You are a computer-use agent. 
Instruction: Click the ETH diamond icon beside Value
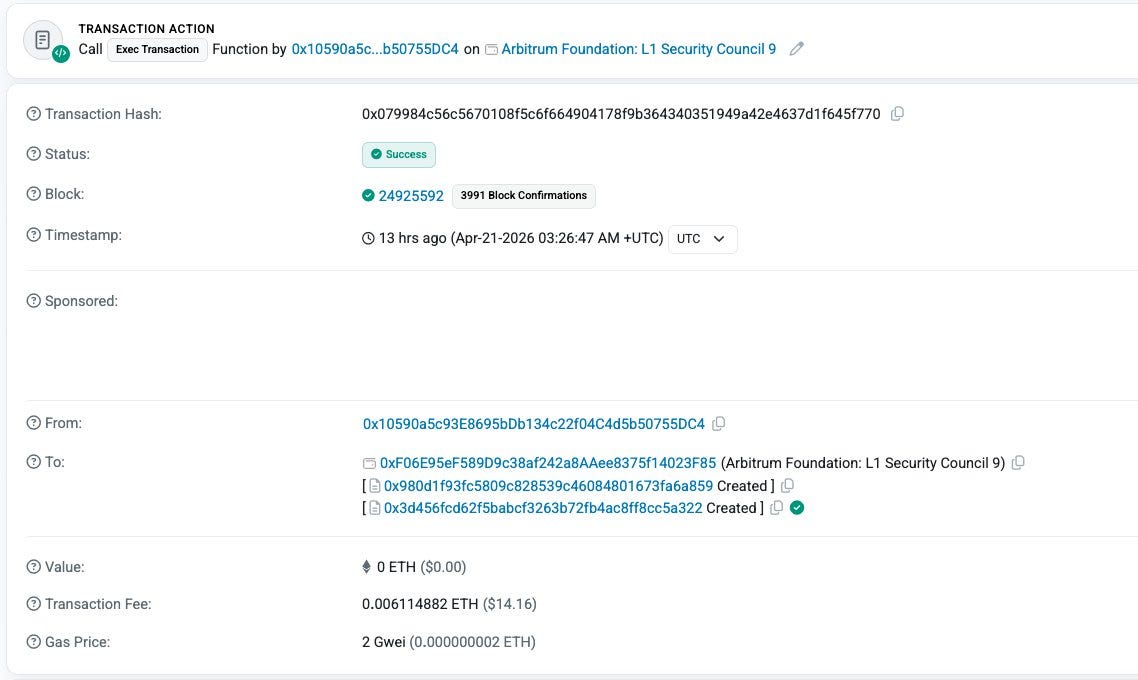(368, 566)
